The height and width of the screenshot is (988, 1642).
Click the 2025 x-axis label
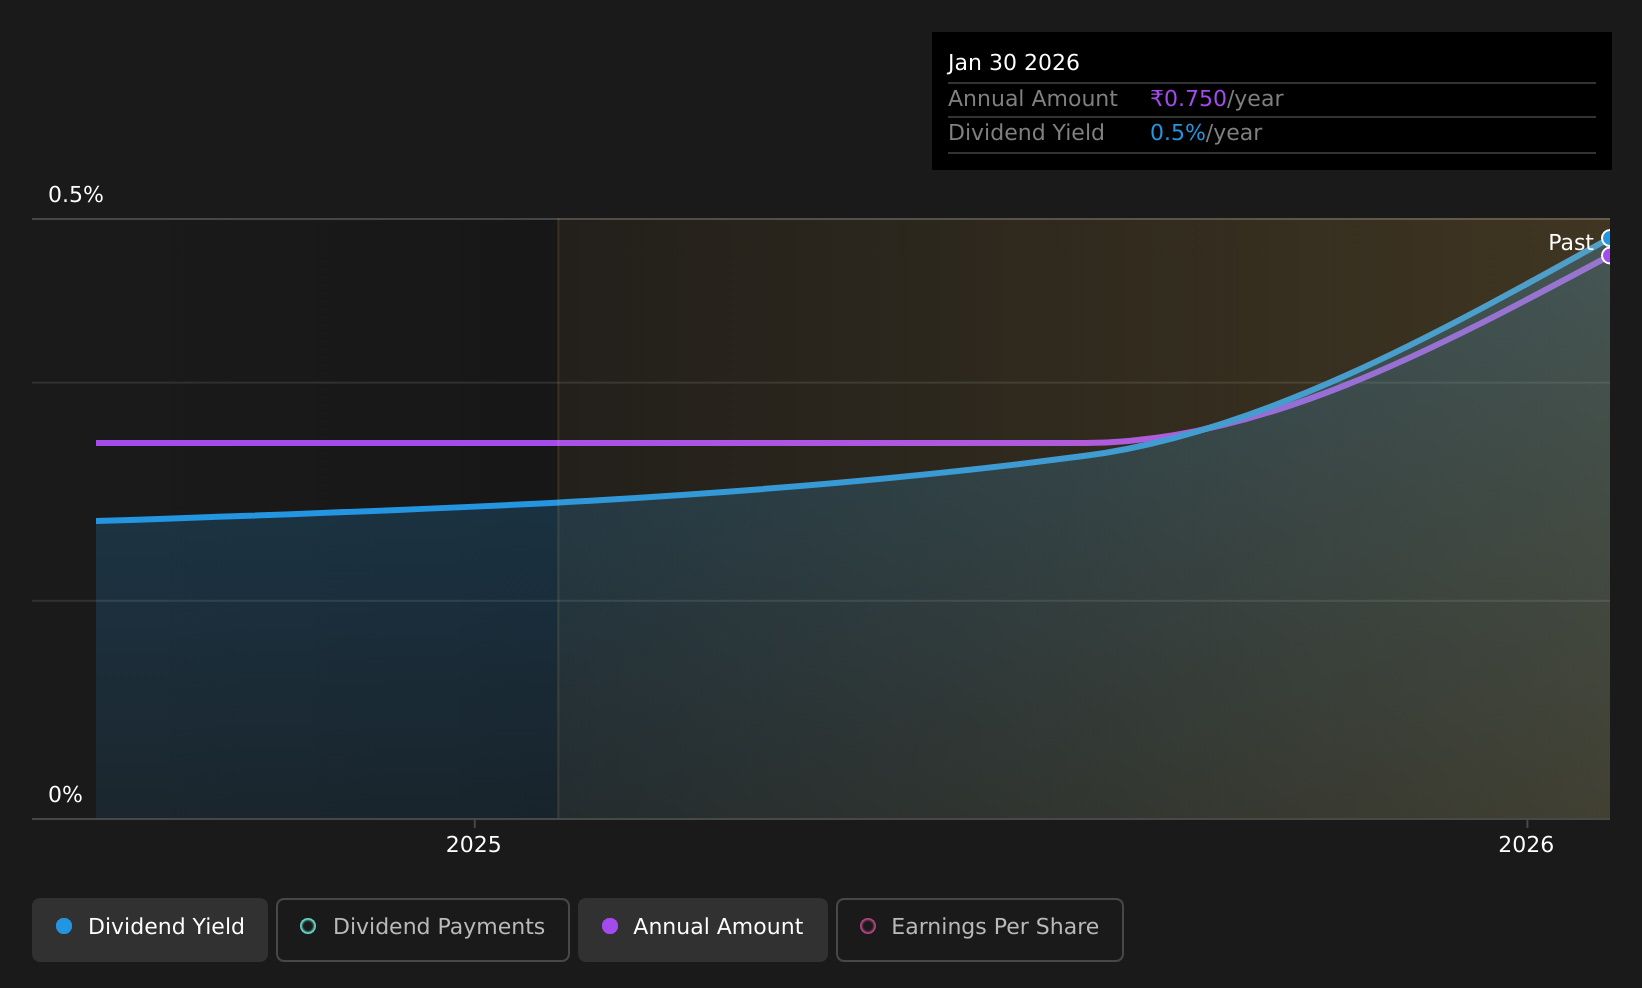pyautogui.click(x=473, y=845)
